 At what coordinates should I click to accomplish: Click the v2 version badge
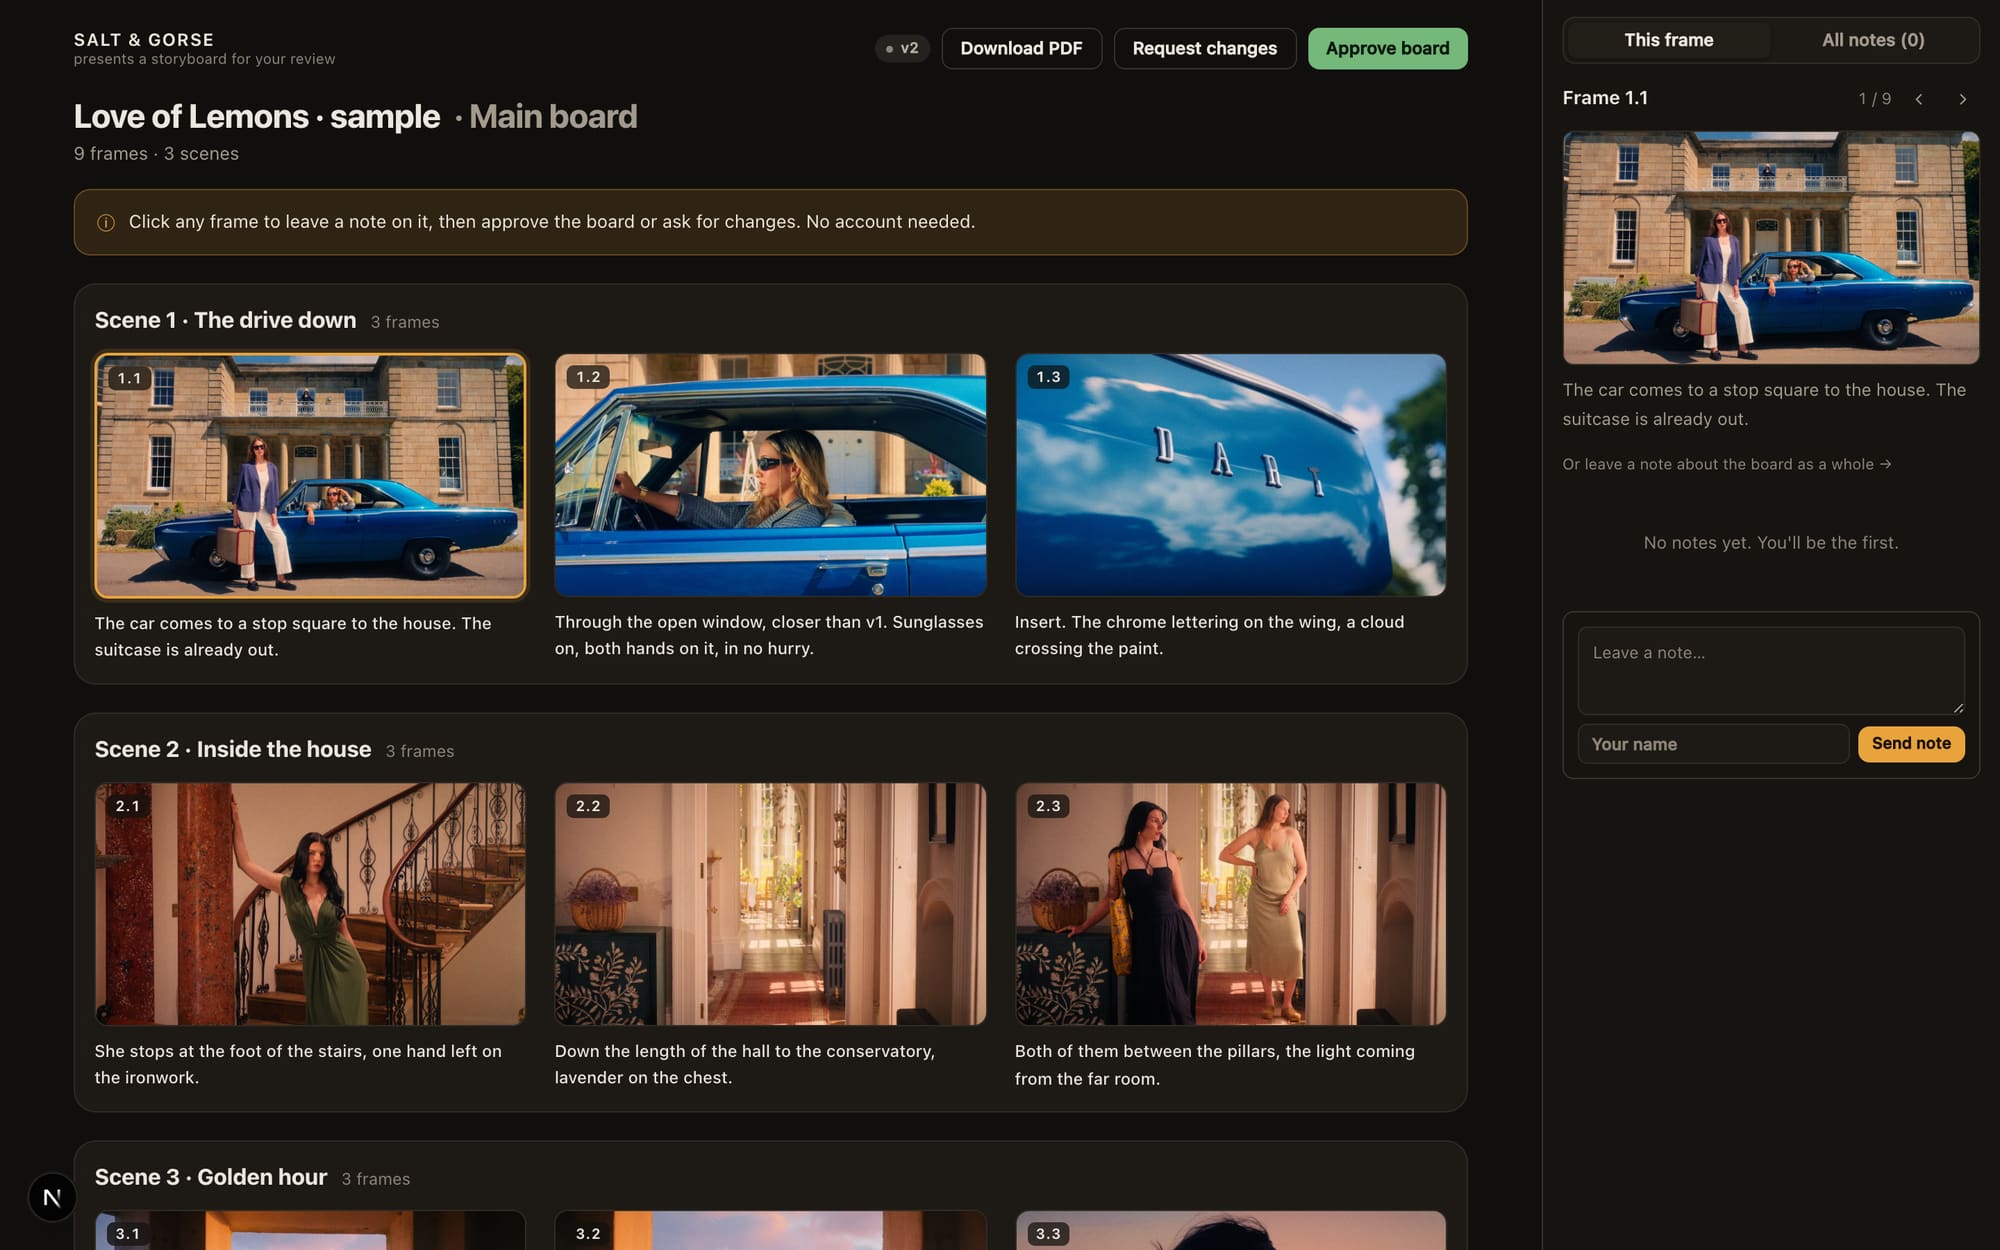coord(902,48)
